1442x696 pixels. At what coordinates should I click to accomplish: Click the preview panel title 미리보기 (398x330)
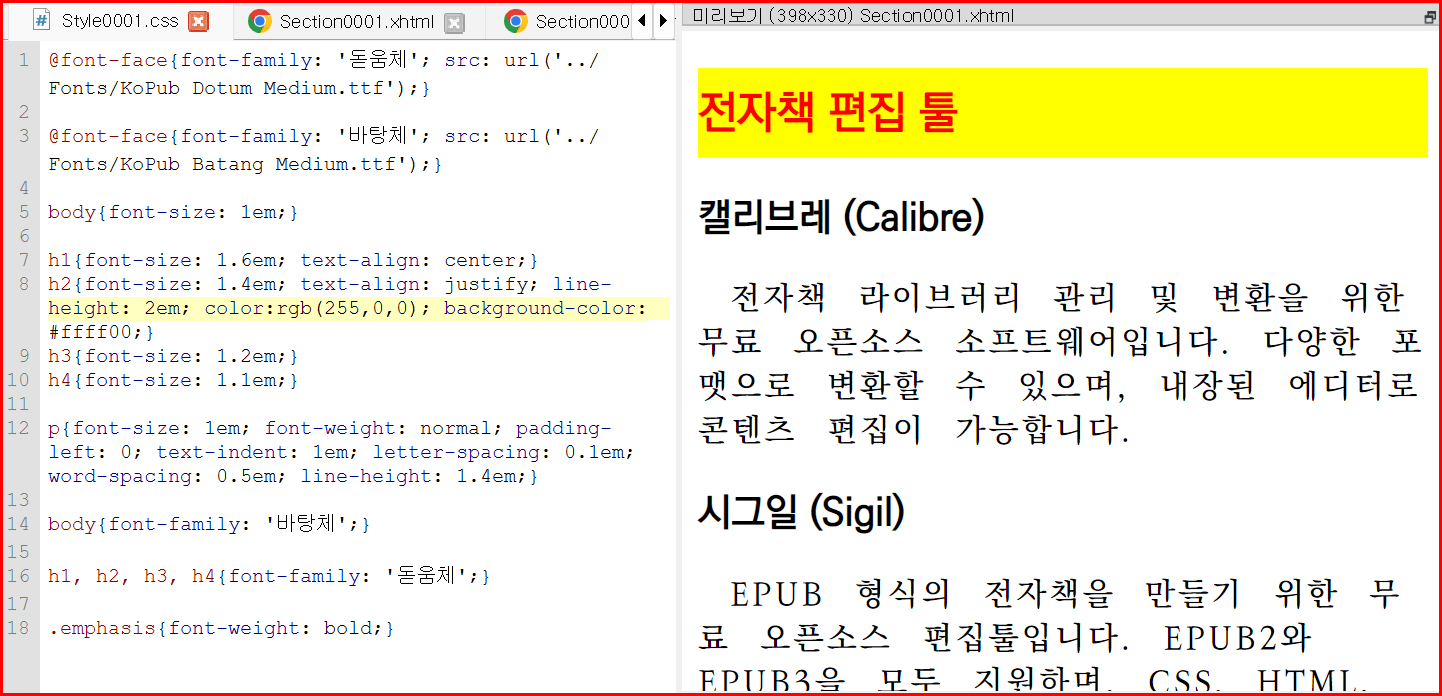pyautogui.click(x=853, y=16)
